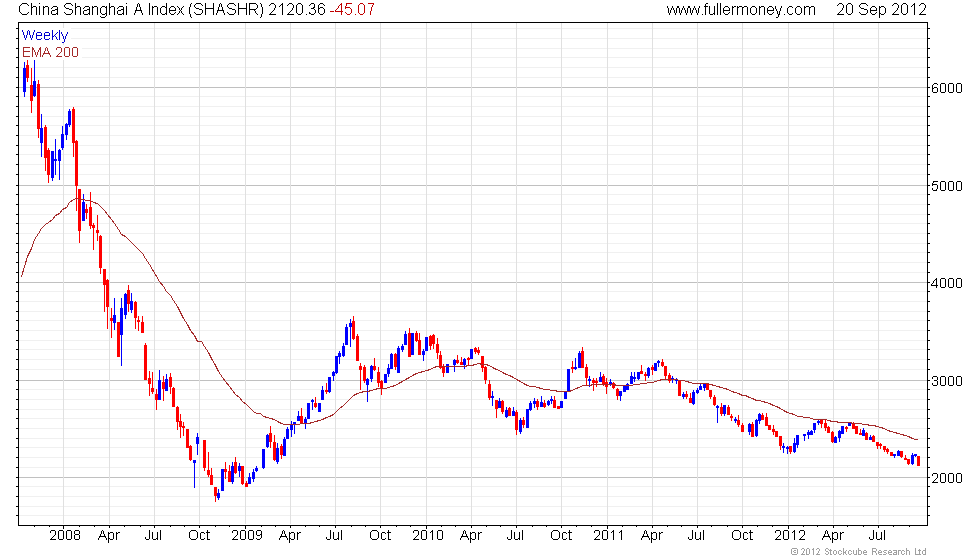980x560 pixels.
Task: Select the 2008 label on time axis
Action: click(64, 535)
